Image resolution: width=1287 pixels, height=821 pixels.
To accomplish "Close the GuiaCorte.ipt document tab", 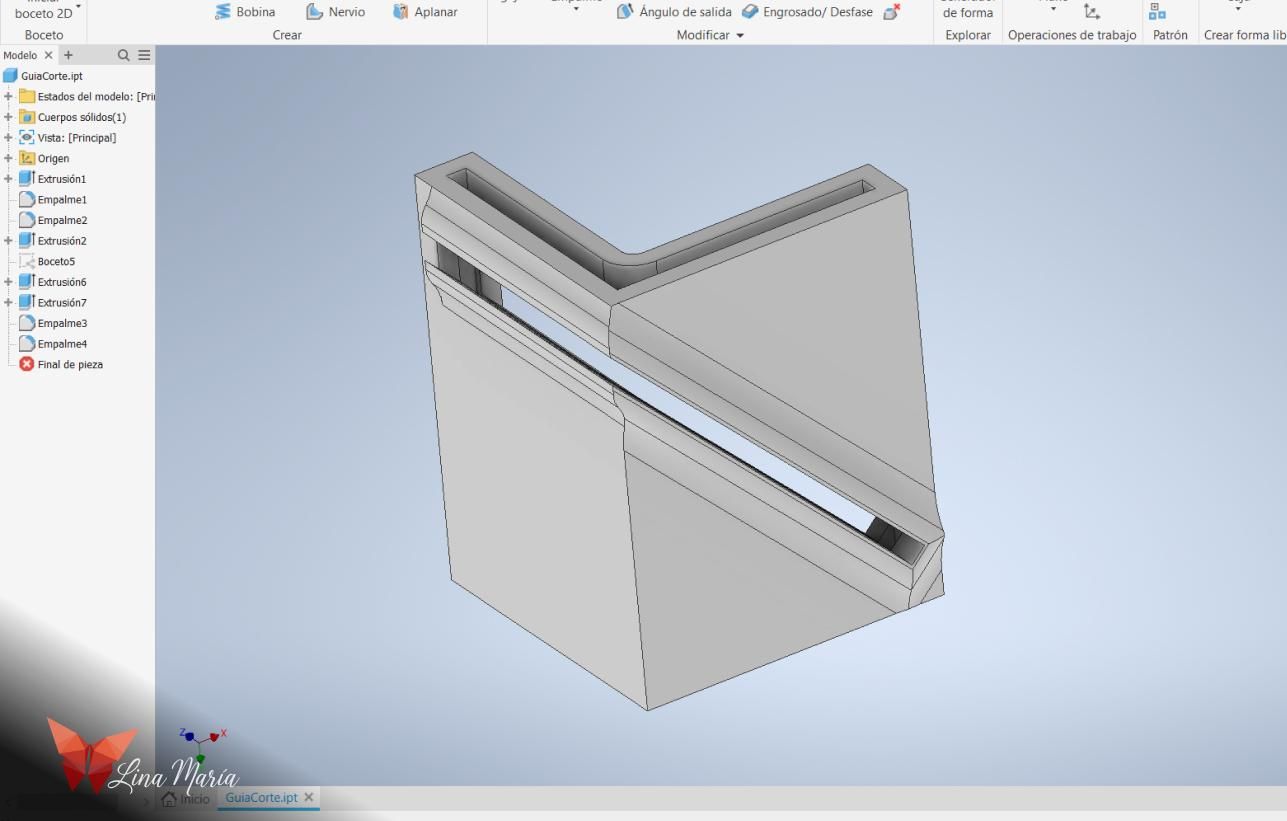I will click(x=309, y=797).
